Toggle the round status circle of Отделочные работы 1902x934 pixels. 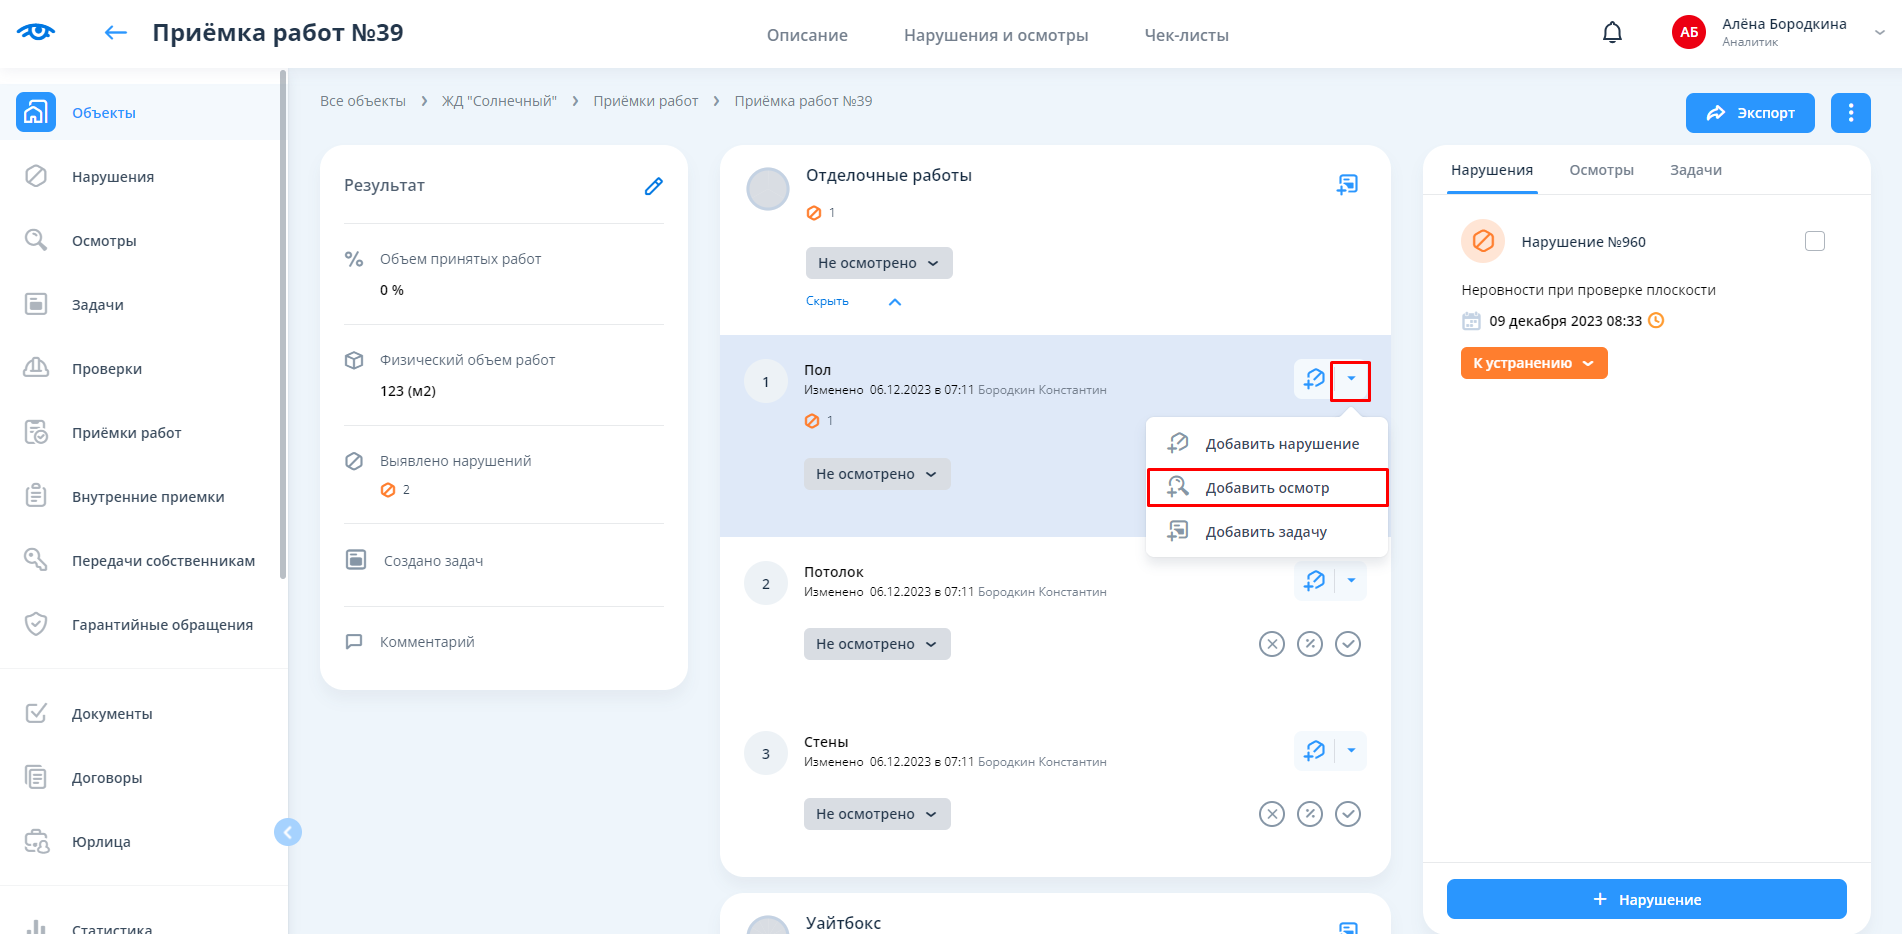click(x=768, y=189)
